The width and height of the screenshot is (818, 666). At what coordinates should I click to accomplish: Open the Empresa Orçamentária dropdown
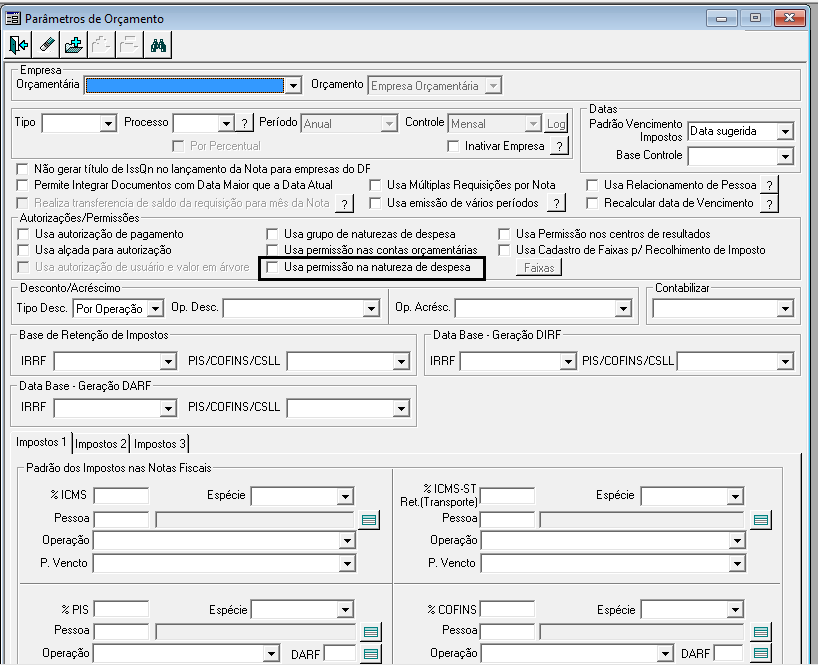pos(294,86)
